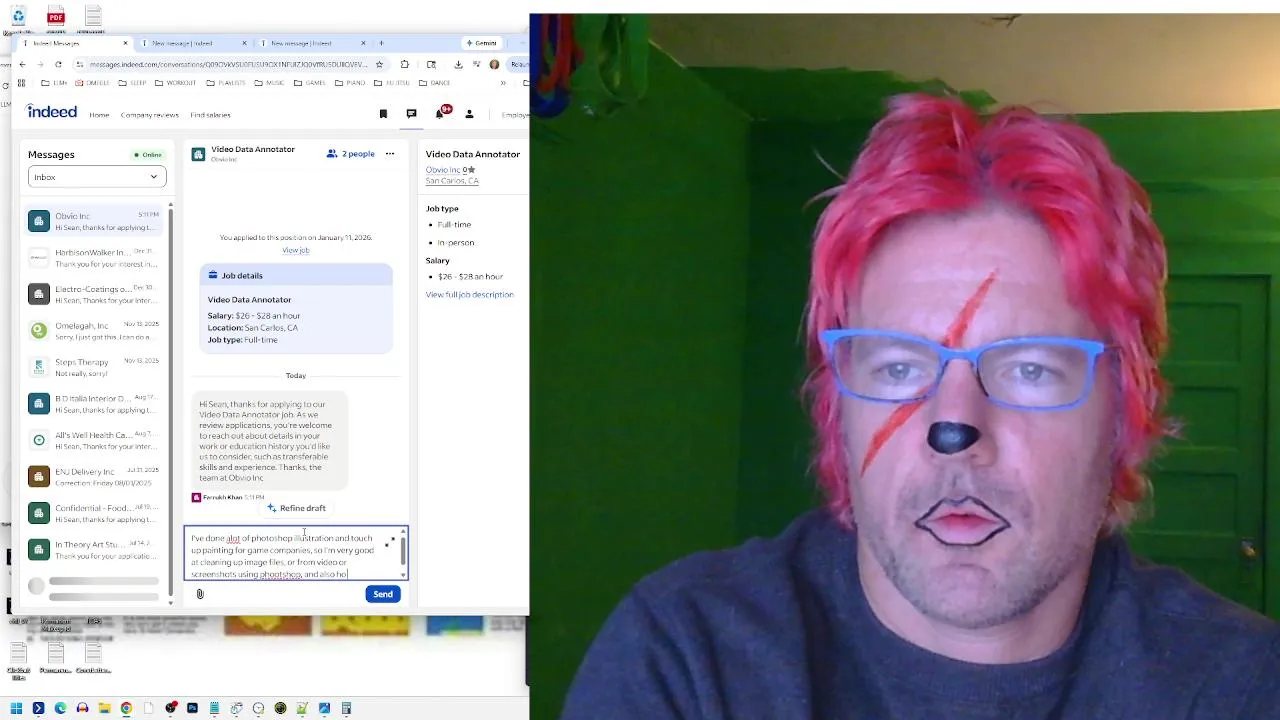
Task: Open the Obvio Inc conversation
Action: coord(94,221)
